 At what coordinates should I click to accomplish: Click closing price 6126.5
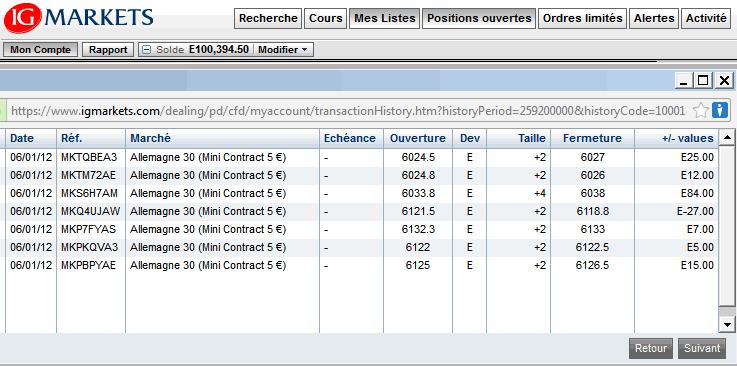pyautogui.click(x=593, y=265)
